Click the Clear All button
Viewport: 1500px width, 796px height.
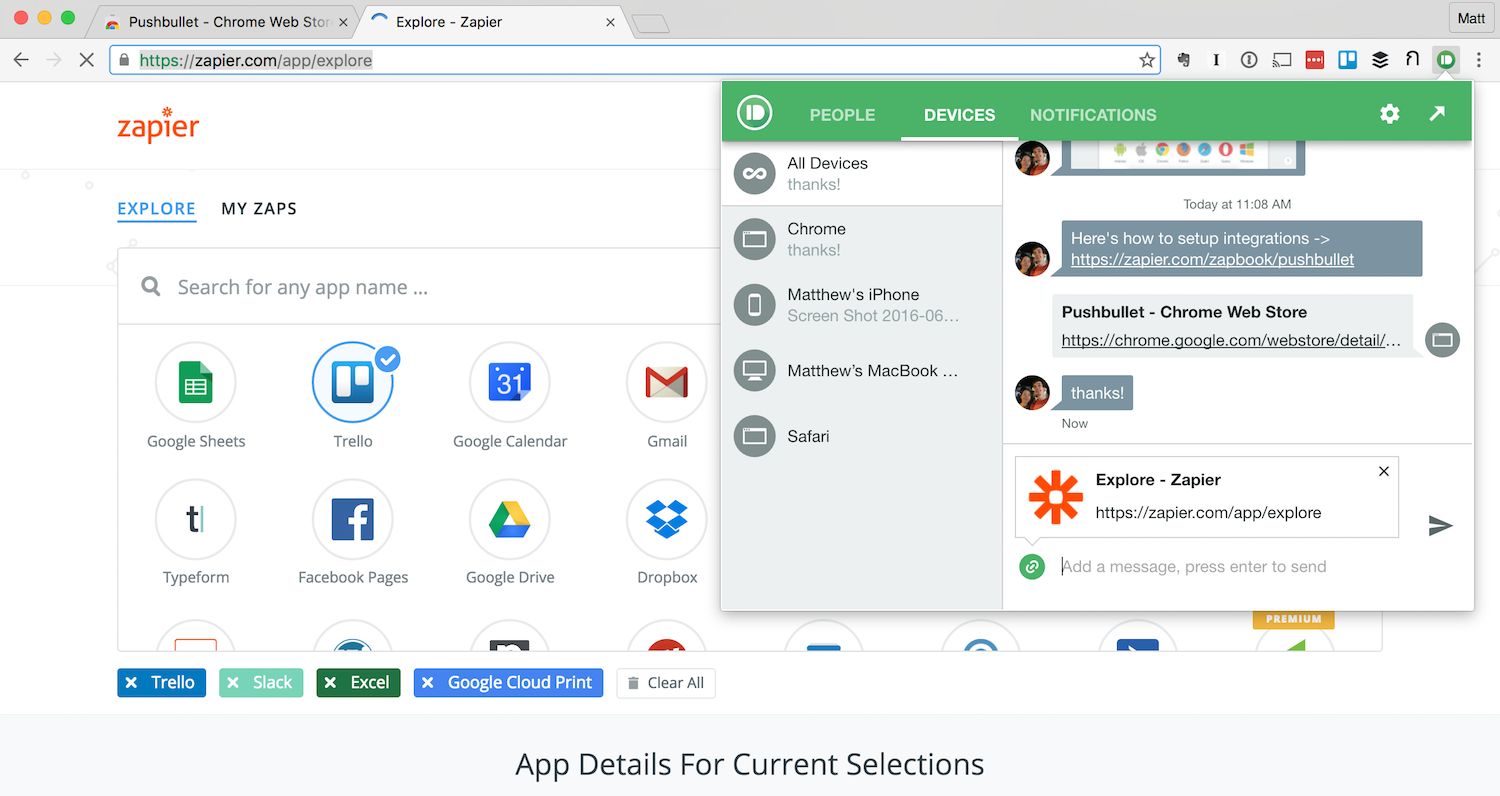click(x=666, y=683)
